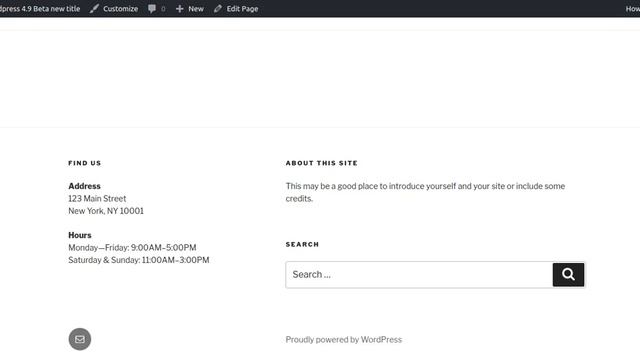Click the Address label
The width and height of the screenshot is (640, 360).
[84, 186]
